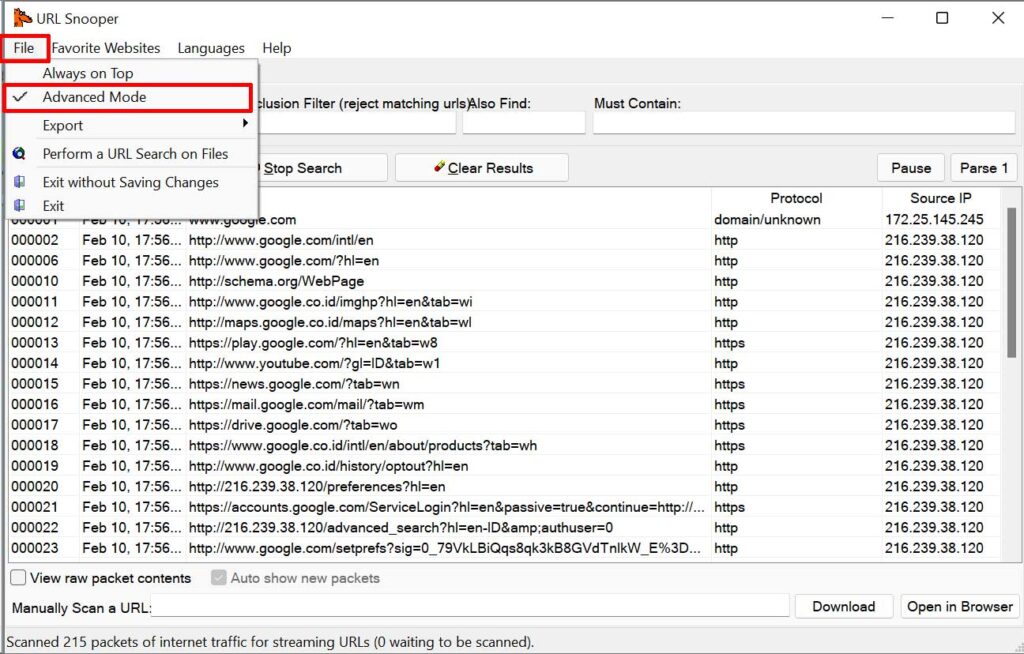This screenshot has height=654, width=1024.
Task: Sort by the Protocol column header
Action: tap(796, 198)
